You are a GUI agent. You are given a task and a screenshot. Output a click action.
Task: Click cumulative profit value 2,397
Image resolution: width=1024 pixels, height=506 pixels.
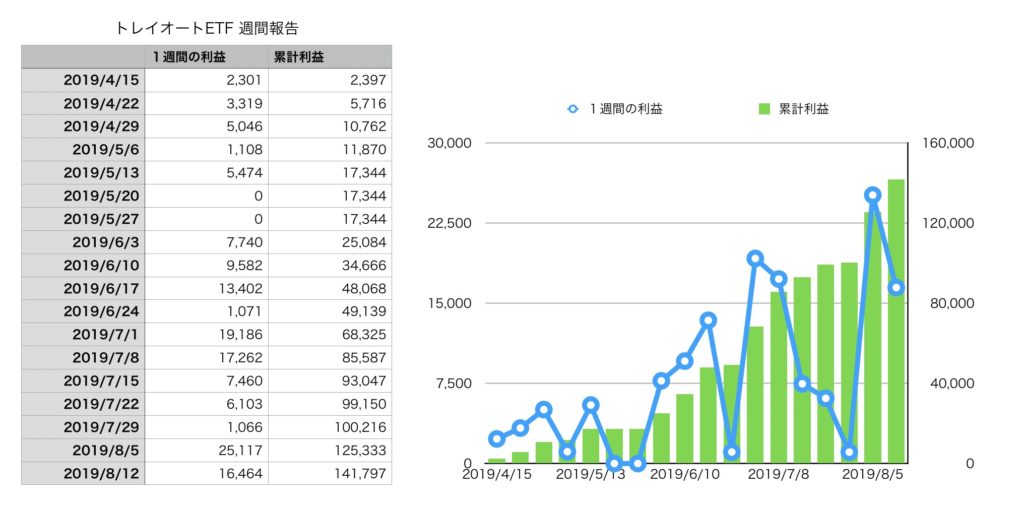(370, 80)
